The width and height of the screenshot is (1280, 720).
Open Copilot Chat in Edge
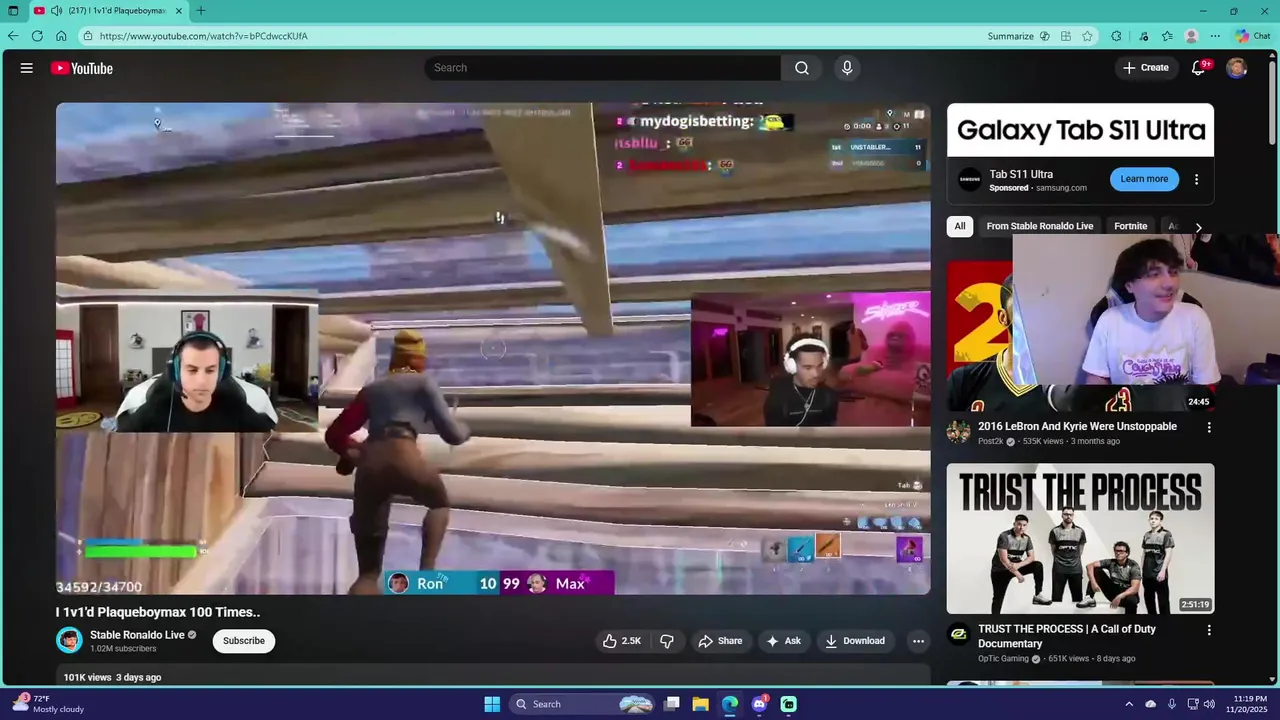[x=1253, y=36]
